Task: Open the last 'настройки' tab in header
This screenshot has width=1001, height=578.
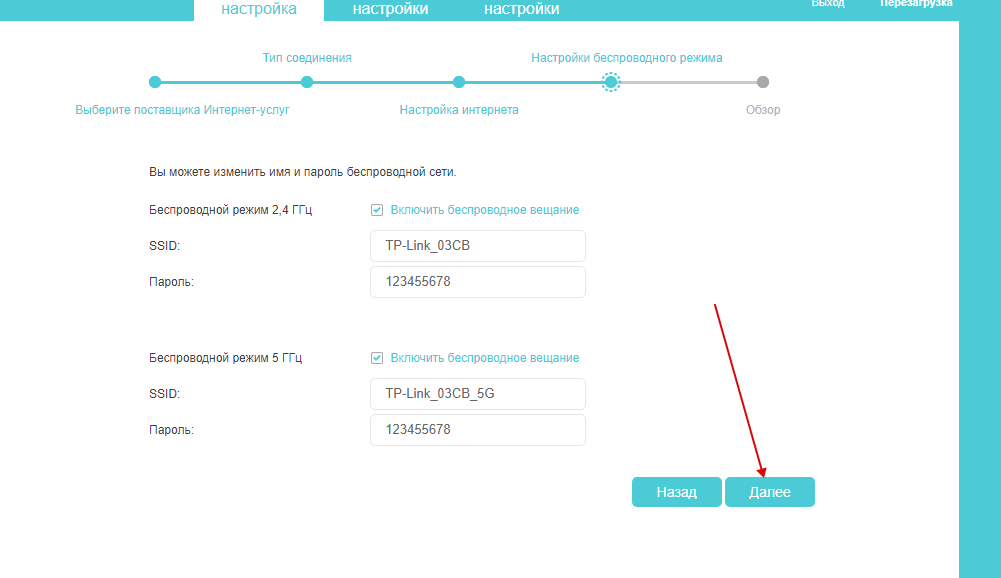Action: coord(521,9)
